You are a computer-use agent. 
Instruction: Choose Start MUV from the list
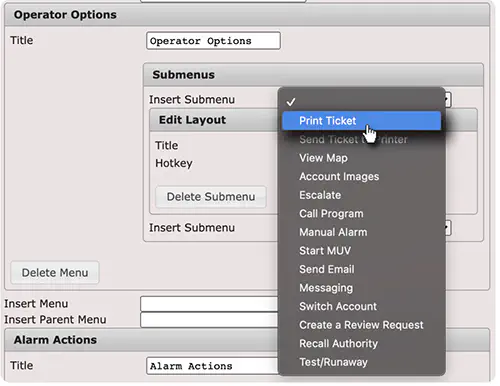pos(361,251)
